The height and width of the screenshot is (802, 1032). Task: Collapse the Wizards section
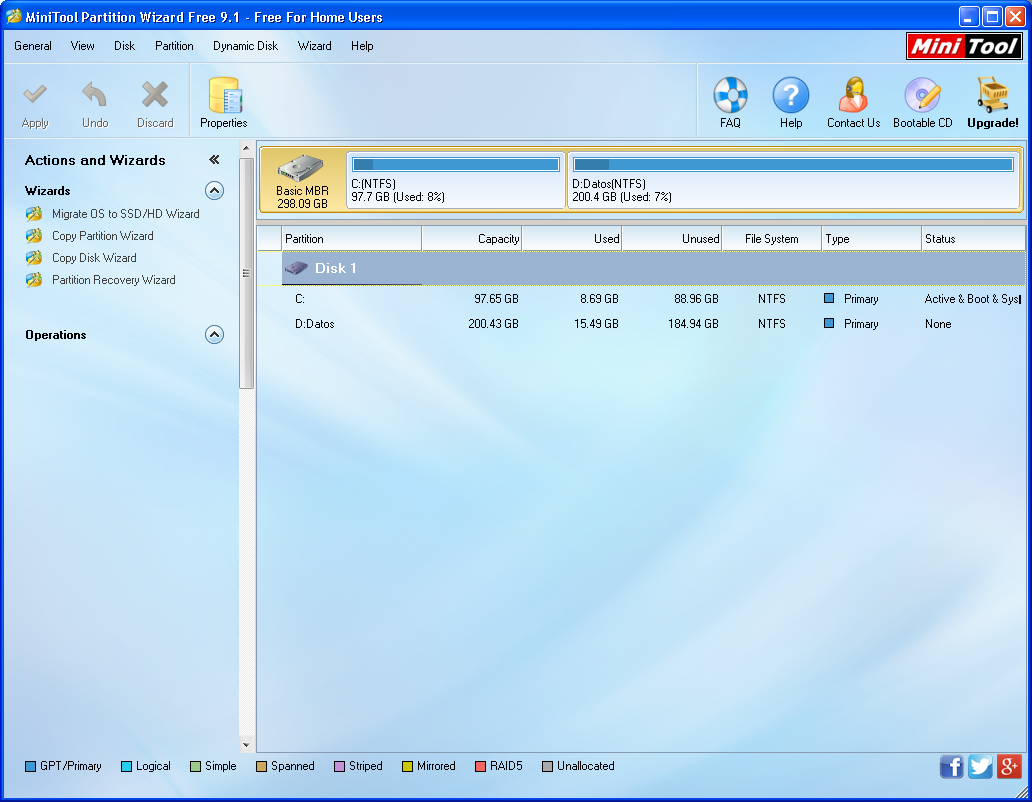click(x=214, y=190)
